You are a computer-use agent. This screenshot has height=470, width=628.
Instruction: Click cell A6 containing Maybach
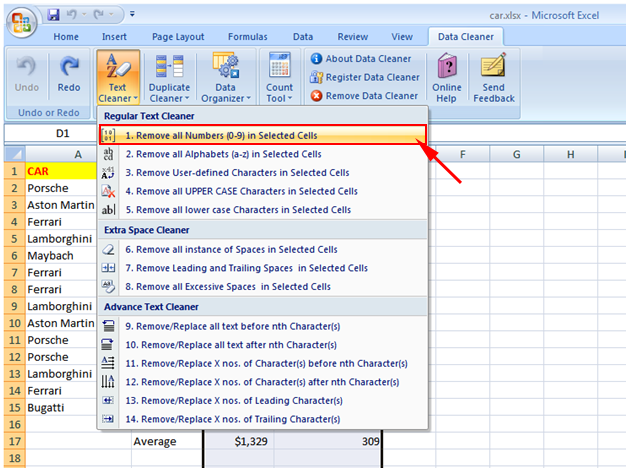tap(61, 255)
